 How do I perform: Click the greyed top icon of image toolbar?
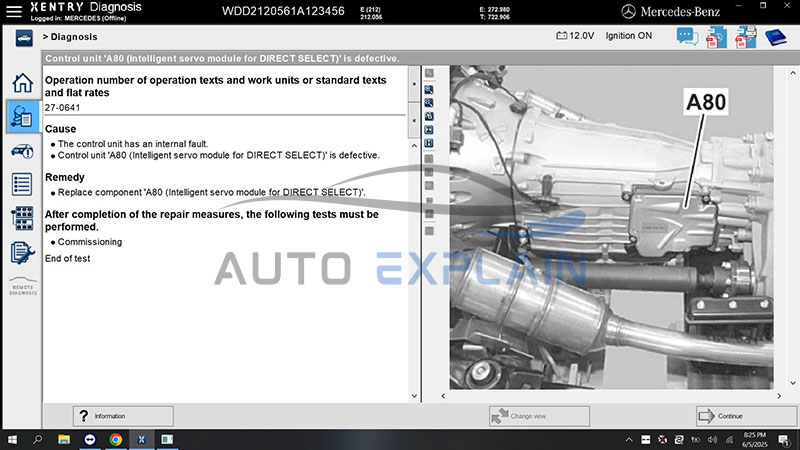point(429,73)
